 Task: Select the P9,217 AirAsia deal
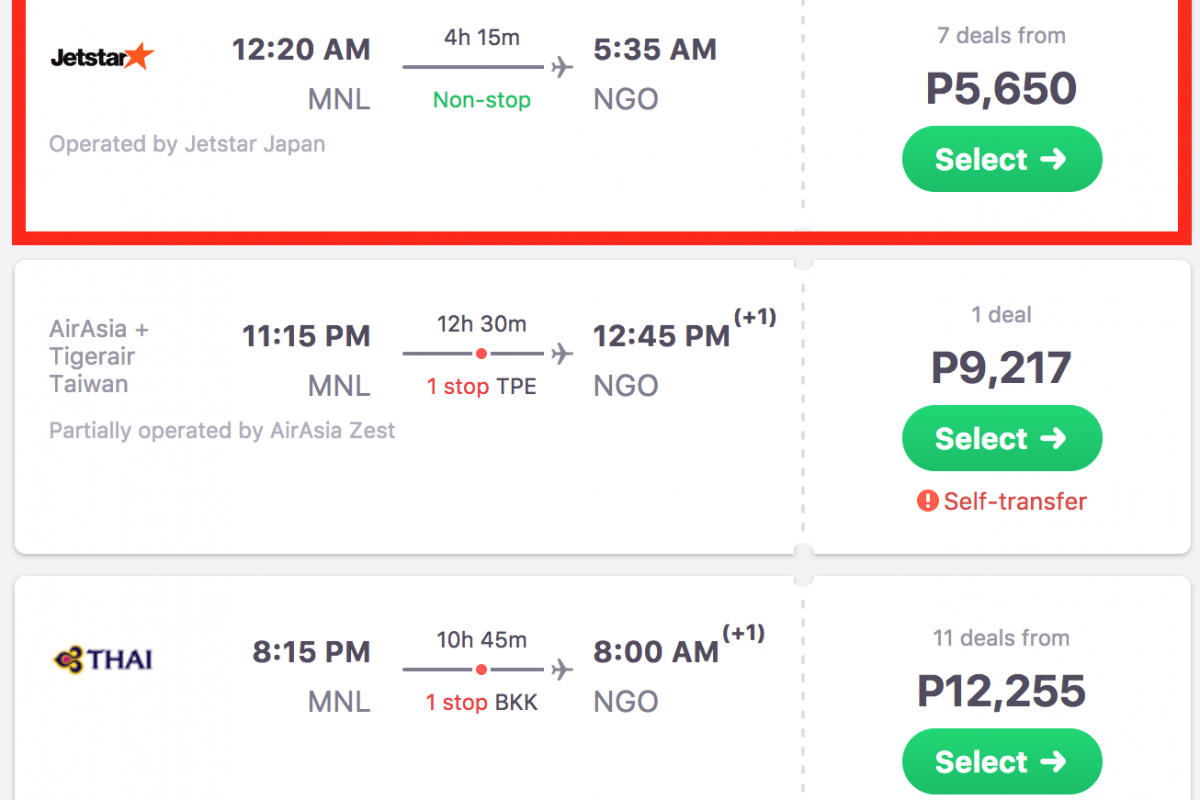point(1001,438)
